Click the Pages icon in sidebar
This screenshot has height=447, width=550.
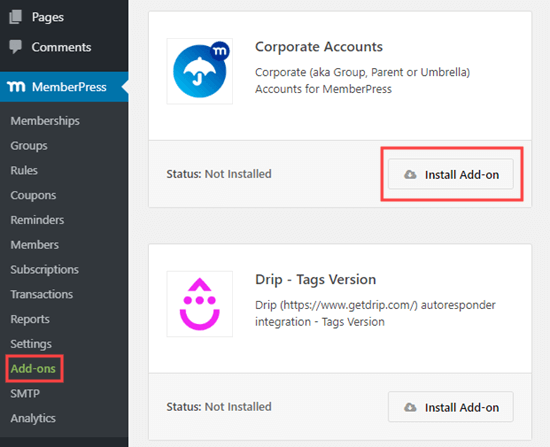(15, 17)
